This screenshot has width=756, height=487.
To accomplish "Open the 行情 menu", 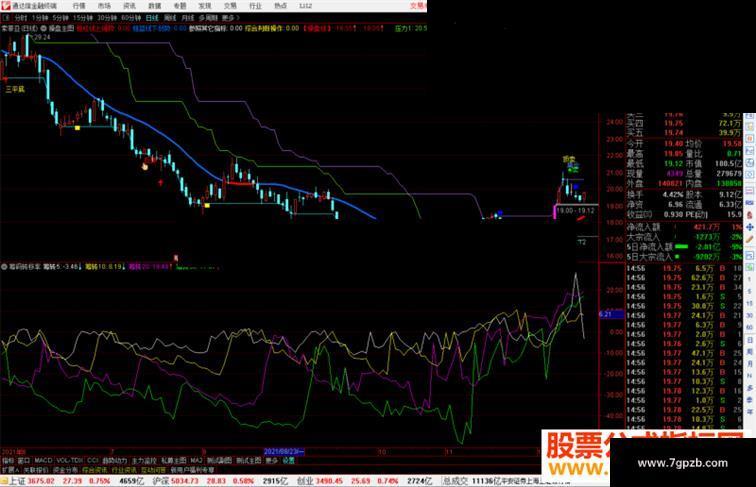I will pyautogui.click(x=79, y=6).
